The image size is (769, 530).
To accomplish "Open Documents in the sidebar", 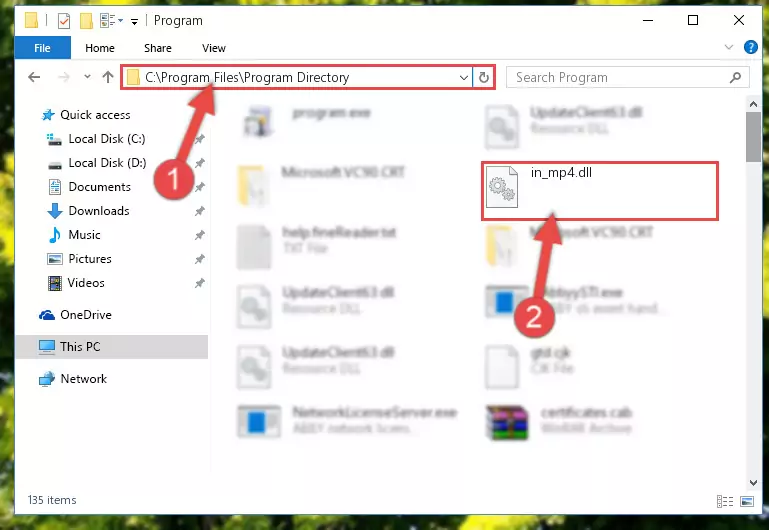I will tap(100, 187).
